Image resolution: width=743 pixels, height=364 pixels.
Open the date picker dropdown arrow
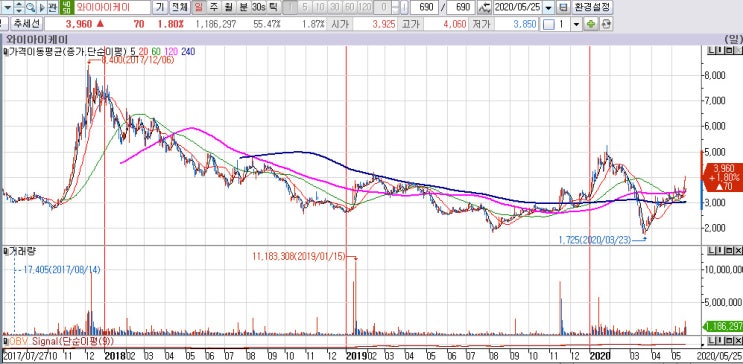[549, 7]
